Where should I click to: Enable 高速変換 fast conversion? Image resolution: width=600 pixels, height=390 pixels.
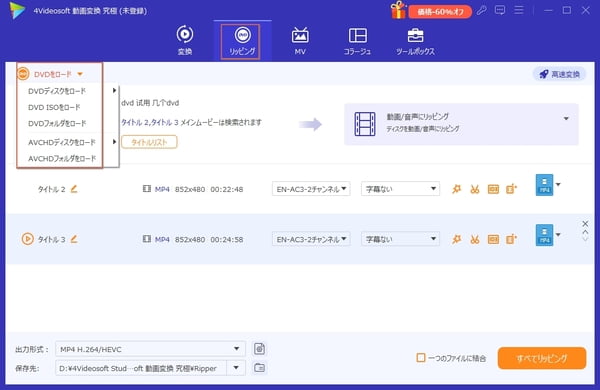tap(559, 74)
